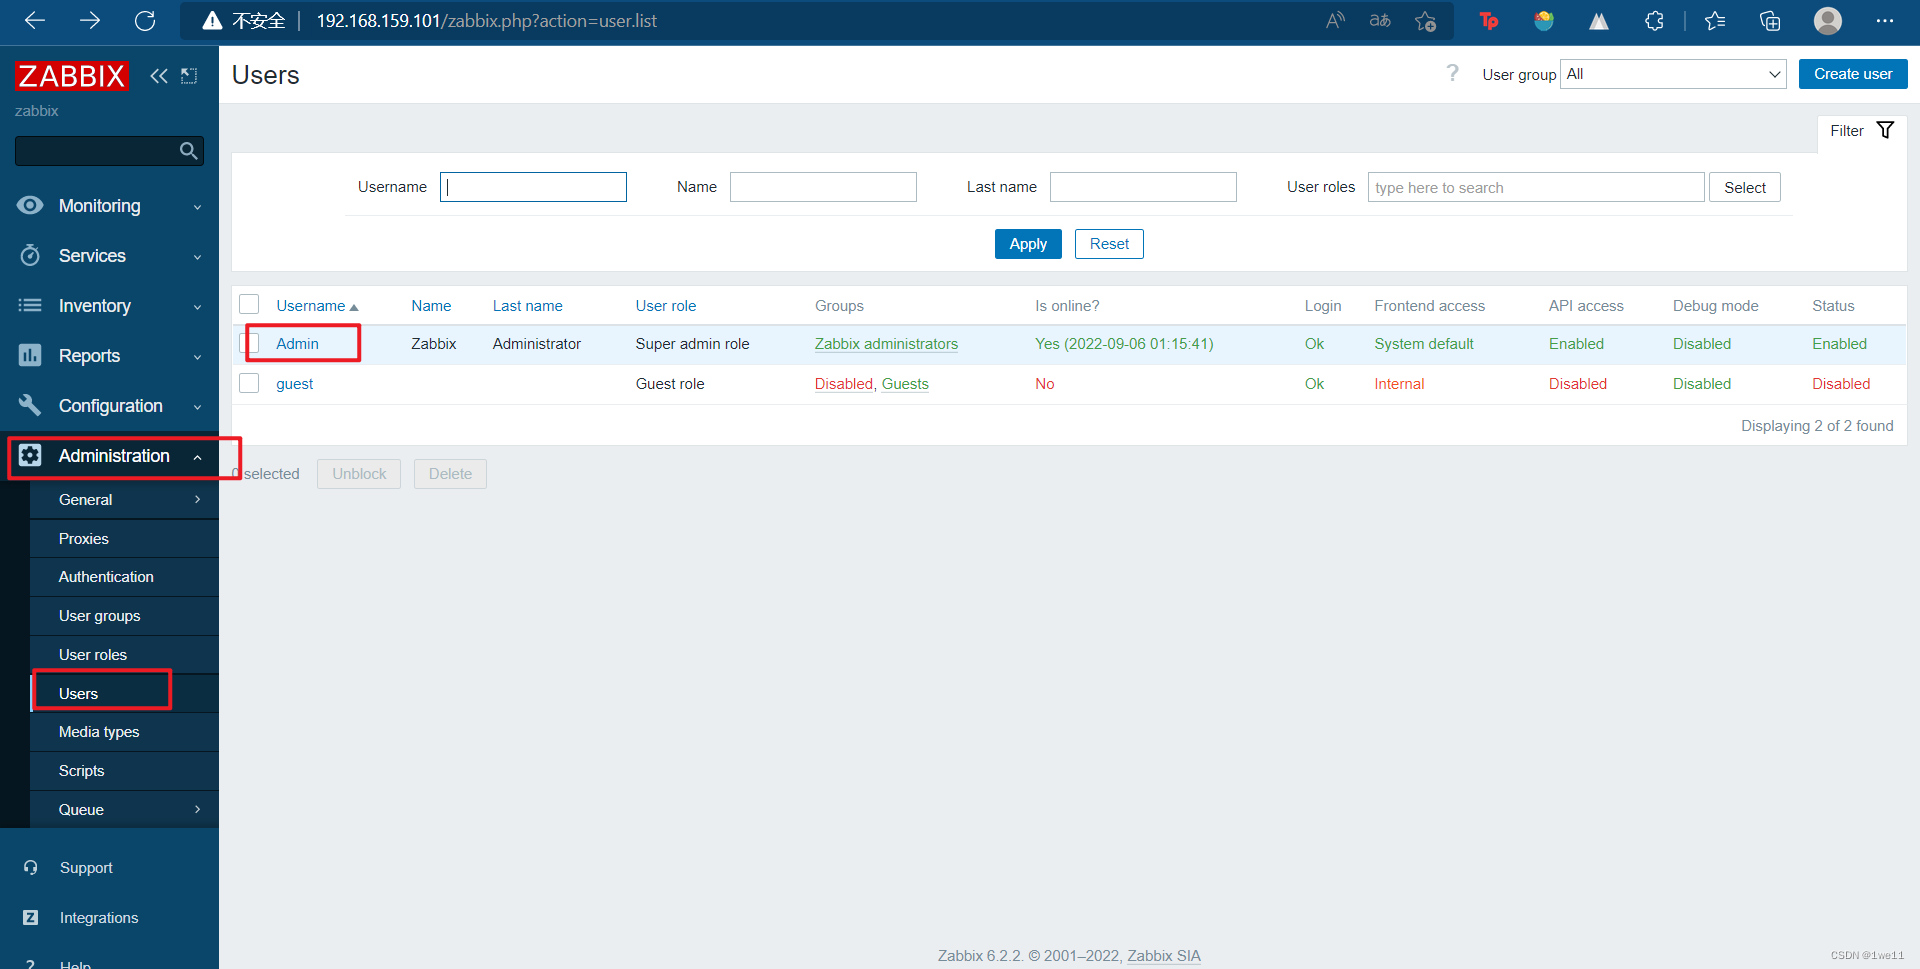The image size is (1920, 969).
Task: Focus the Name filter field
Action: click(823, 187)
